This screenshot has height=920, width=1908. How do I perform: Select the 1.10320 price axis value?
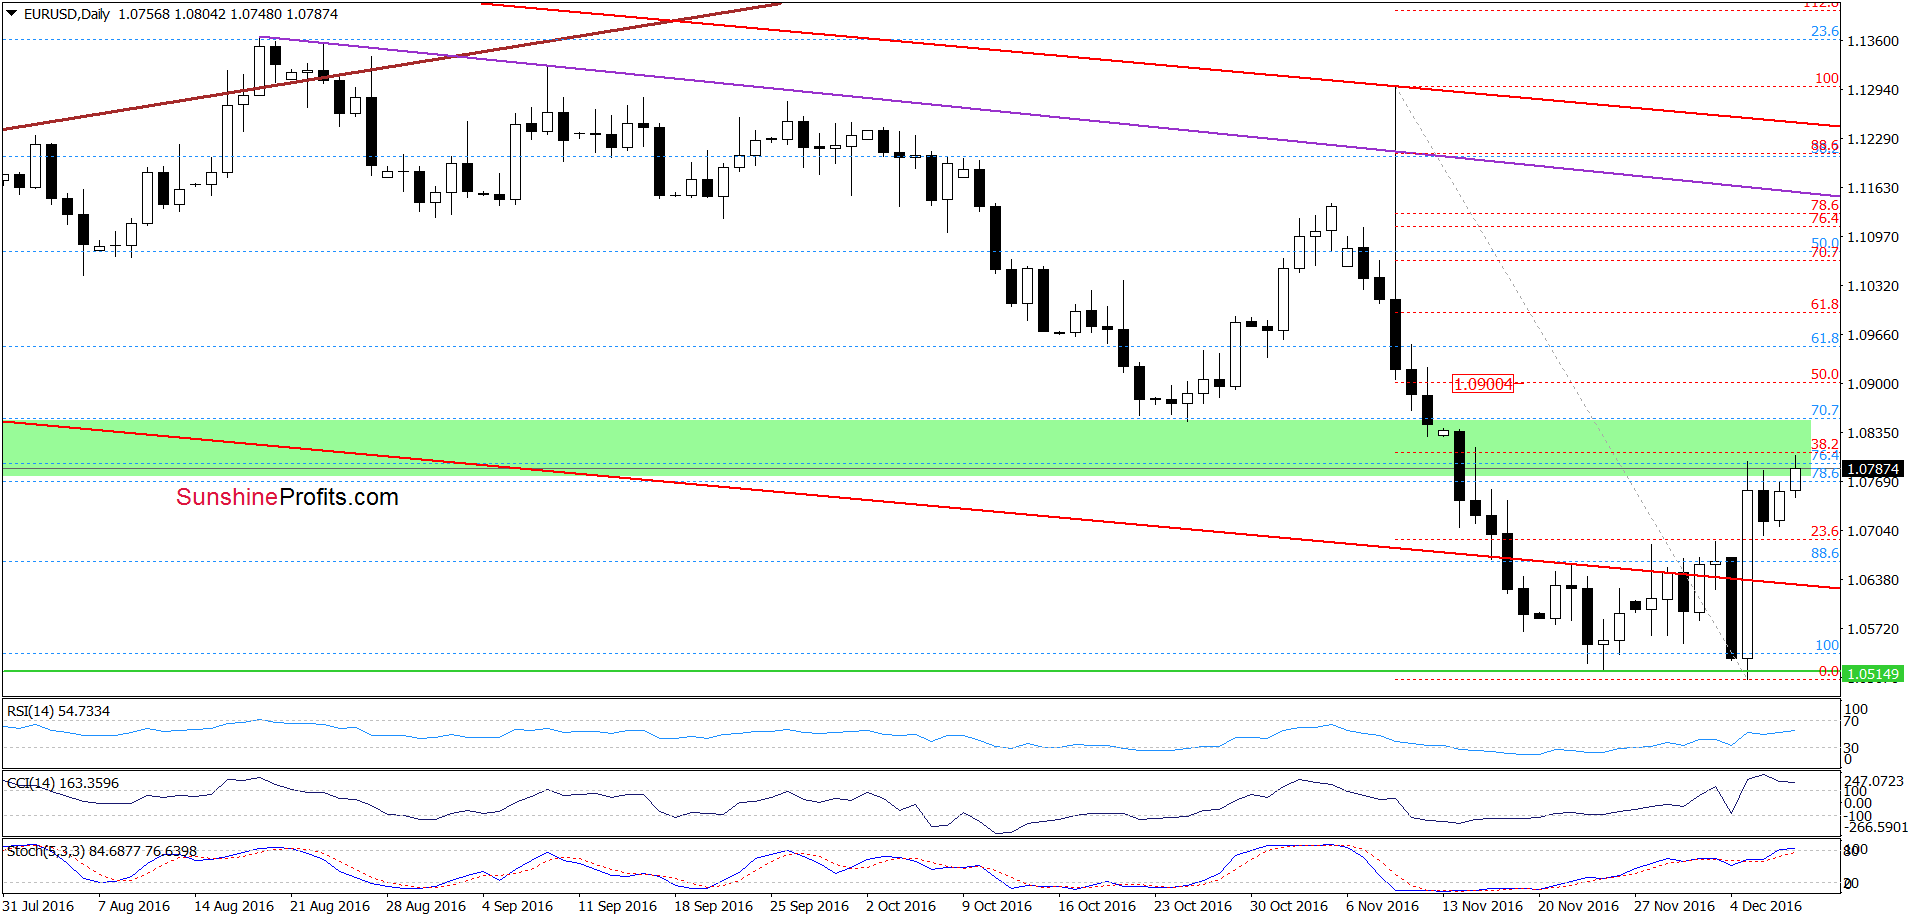[1872, 286]
